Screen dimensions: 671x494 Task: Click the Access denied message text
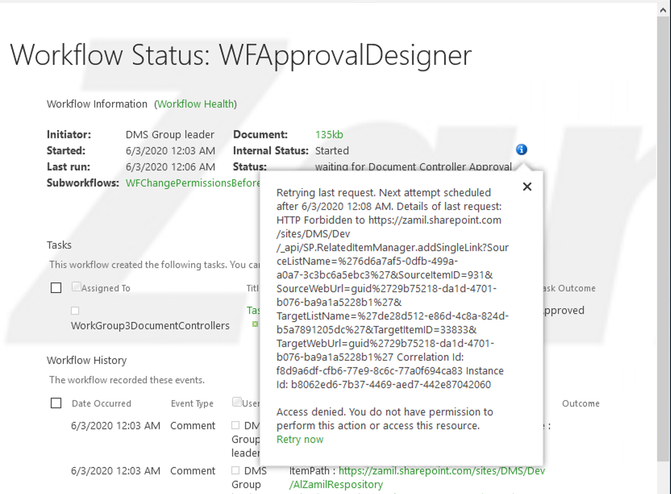point(385,419)
